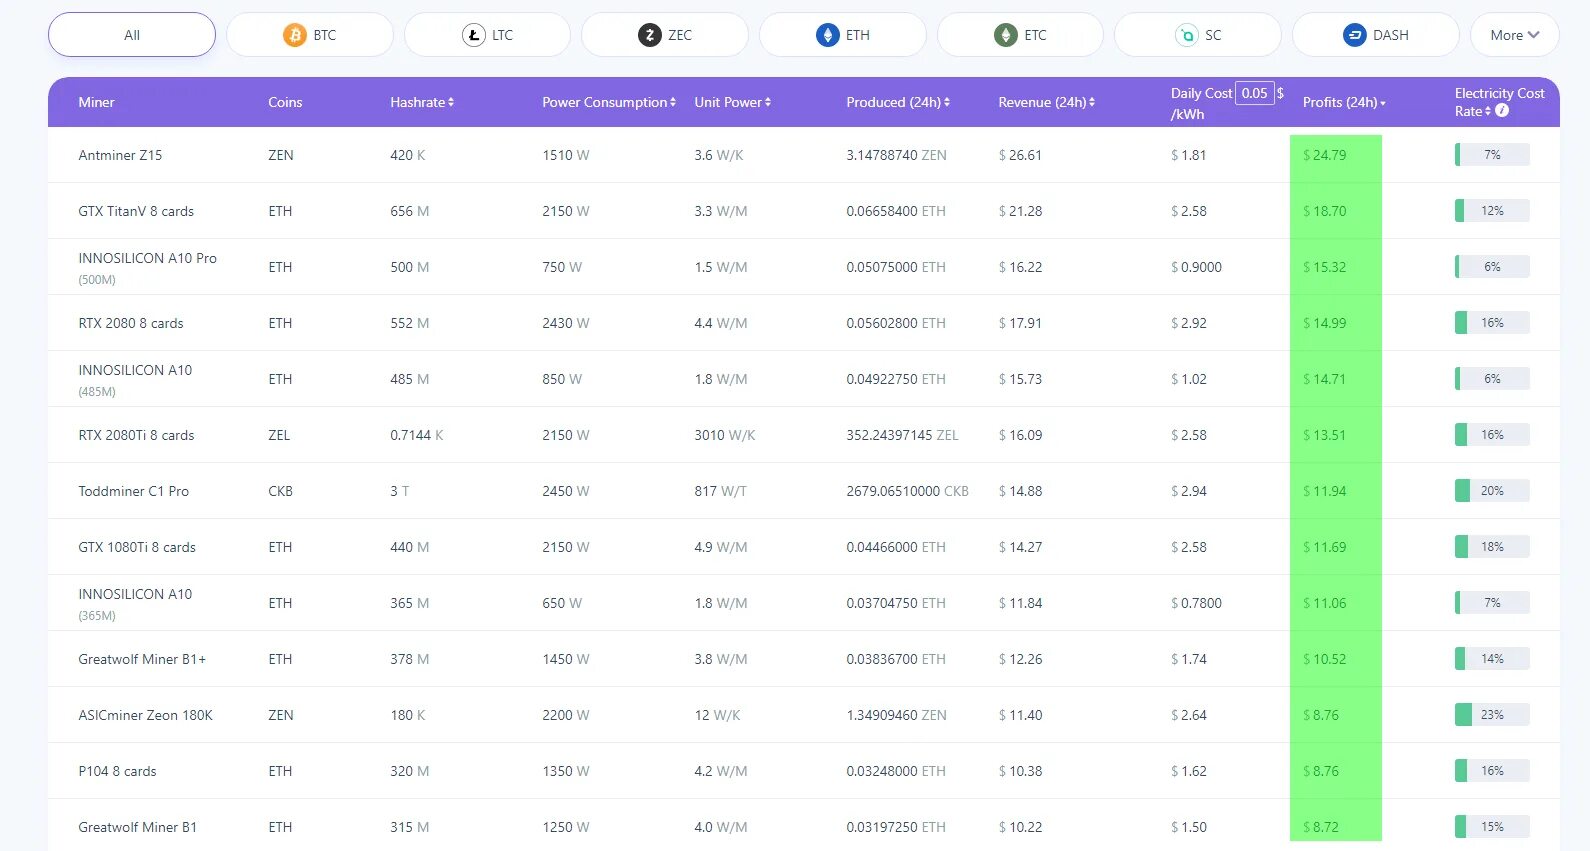Screen dimensions: 1590x851
Task: Click the 0.7144 K hashrate value
Action: click(417, 435)
